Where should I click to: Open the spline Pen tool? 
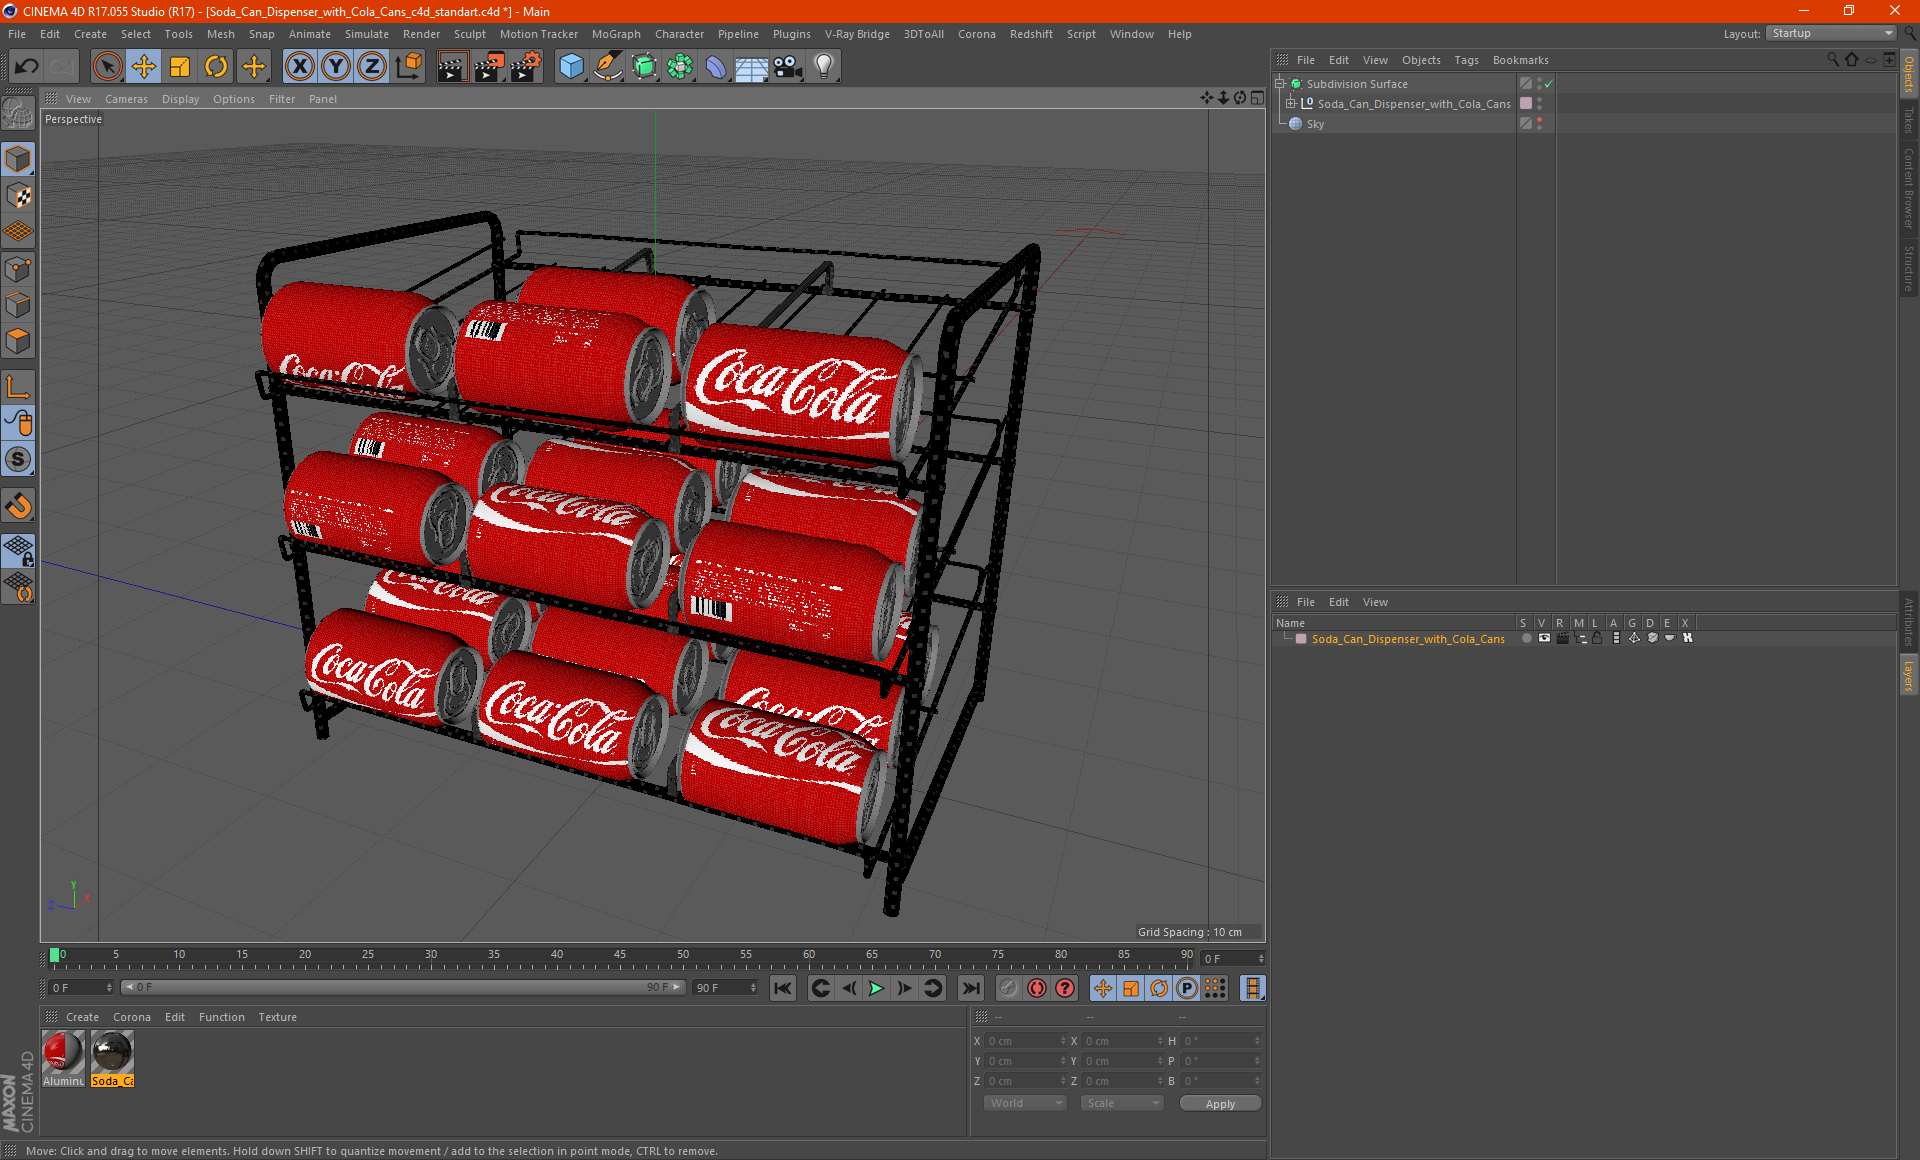(x=607, y=67)
